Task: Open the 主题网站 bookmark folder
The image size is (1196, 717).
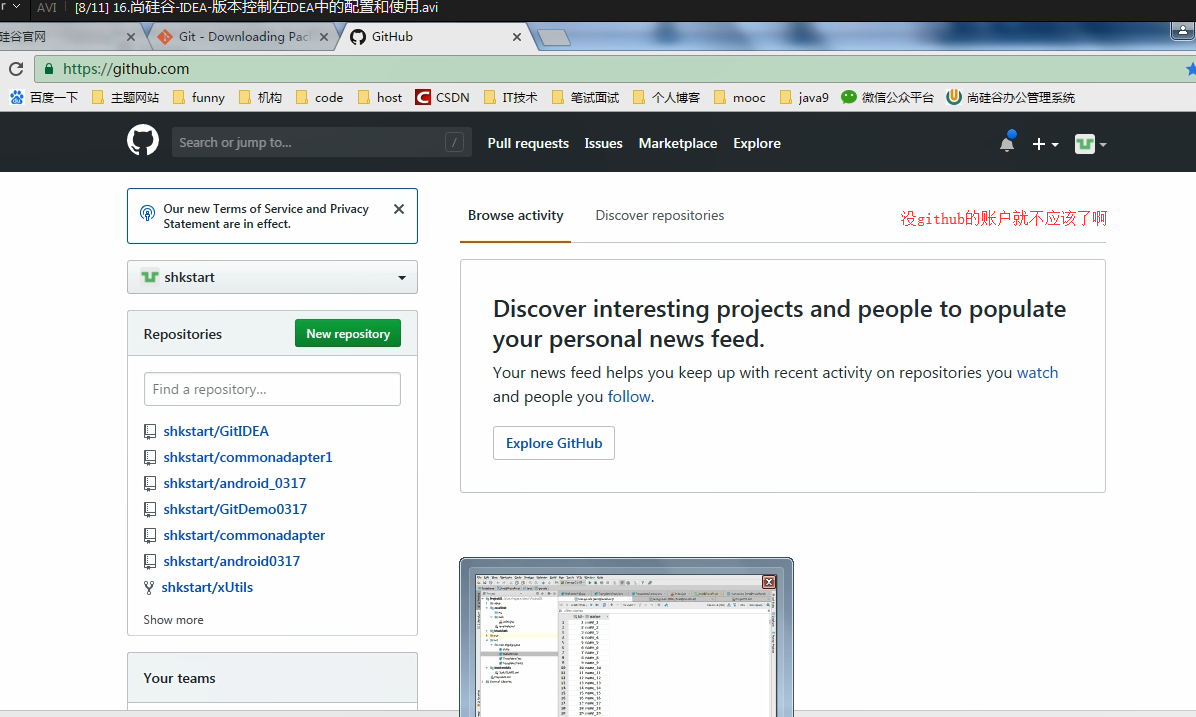Action: (126, 98)
